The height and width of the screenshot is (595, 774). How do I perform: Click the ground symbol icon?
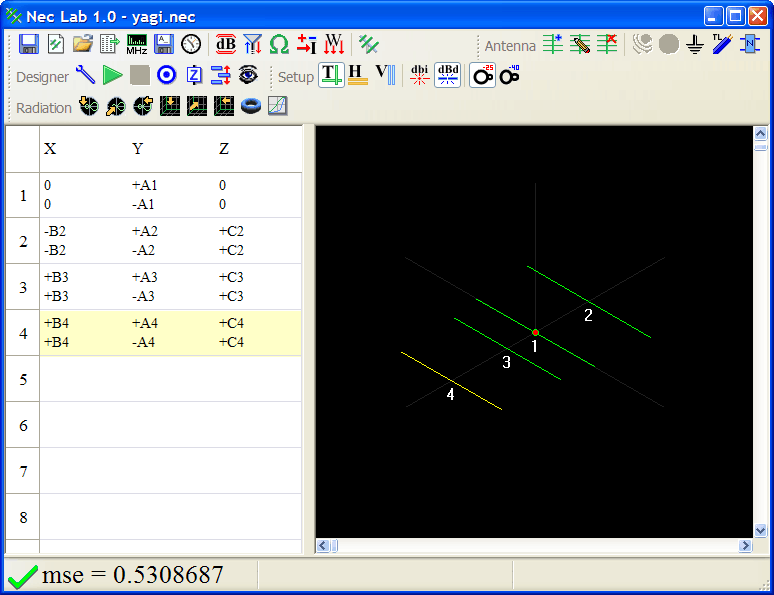coord(695,44)
